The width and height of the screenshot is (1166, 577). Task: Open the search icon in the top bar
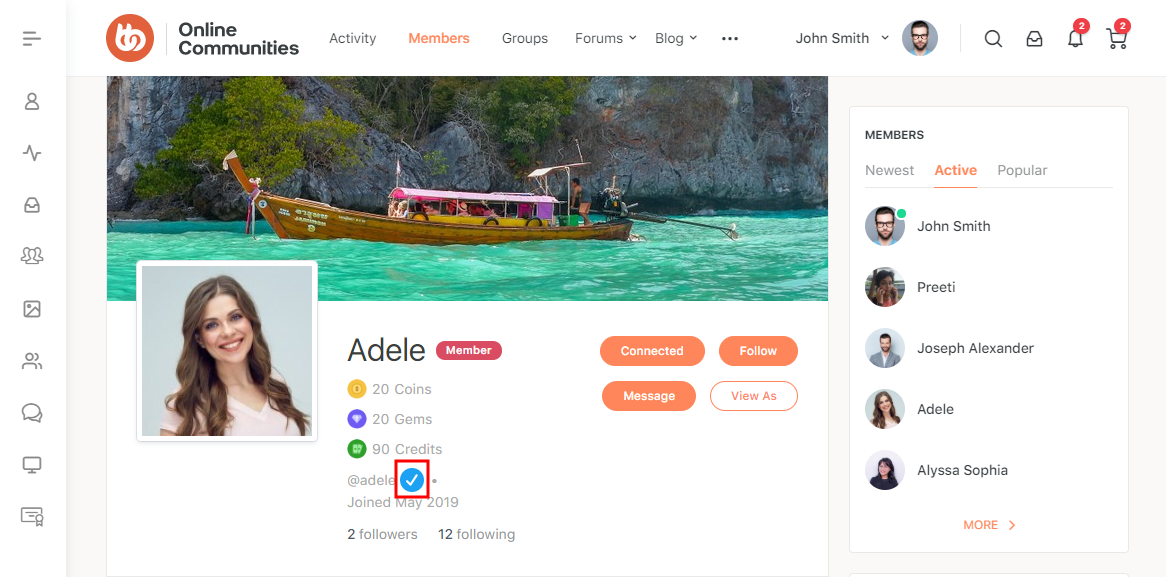993,38
